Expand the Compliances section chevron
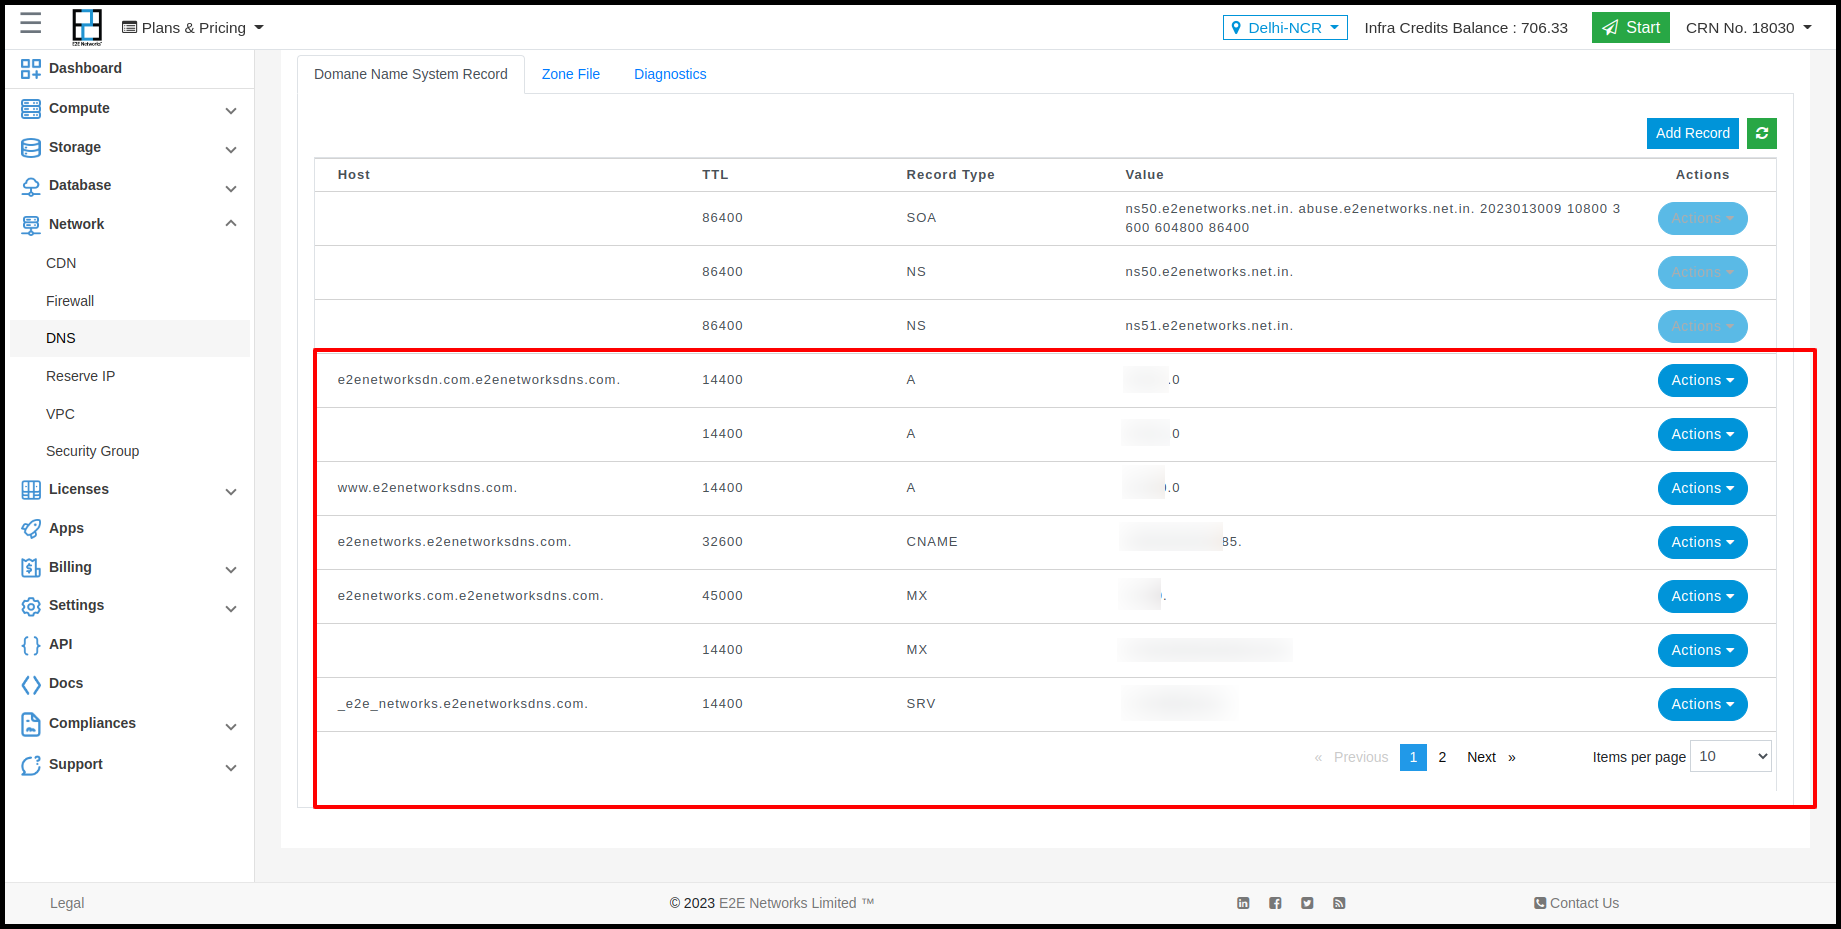Viewport: 1841px width, 929px height. (x=231, y=726)
